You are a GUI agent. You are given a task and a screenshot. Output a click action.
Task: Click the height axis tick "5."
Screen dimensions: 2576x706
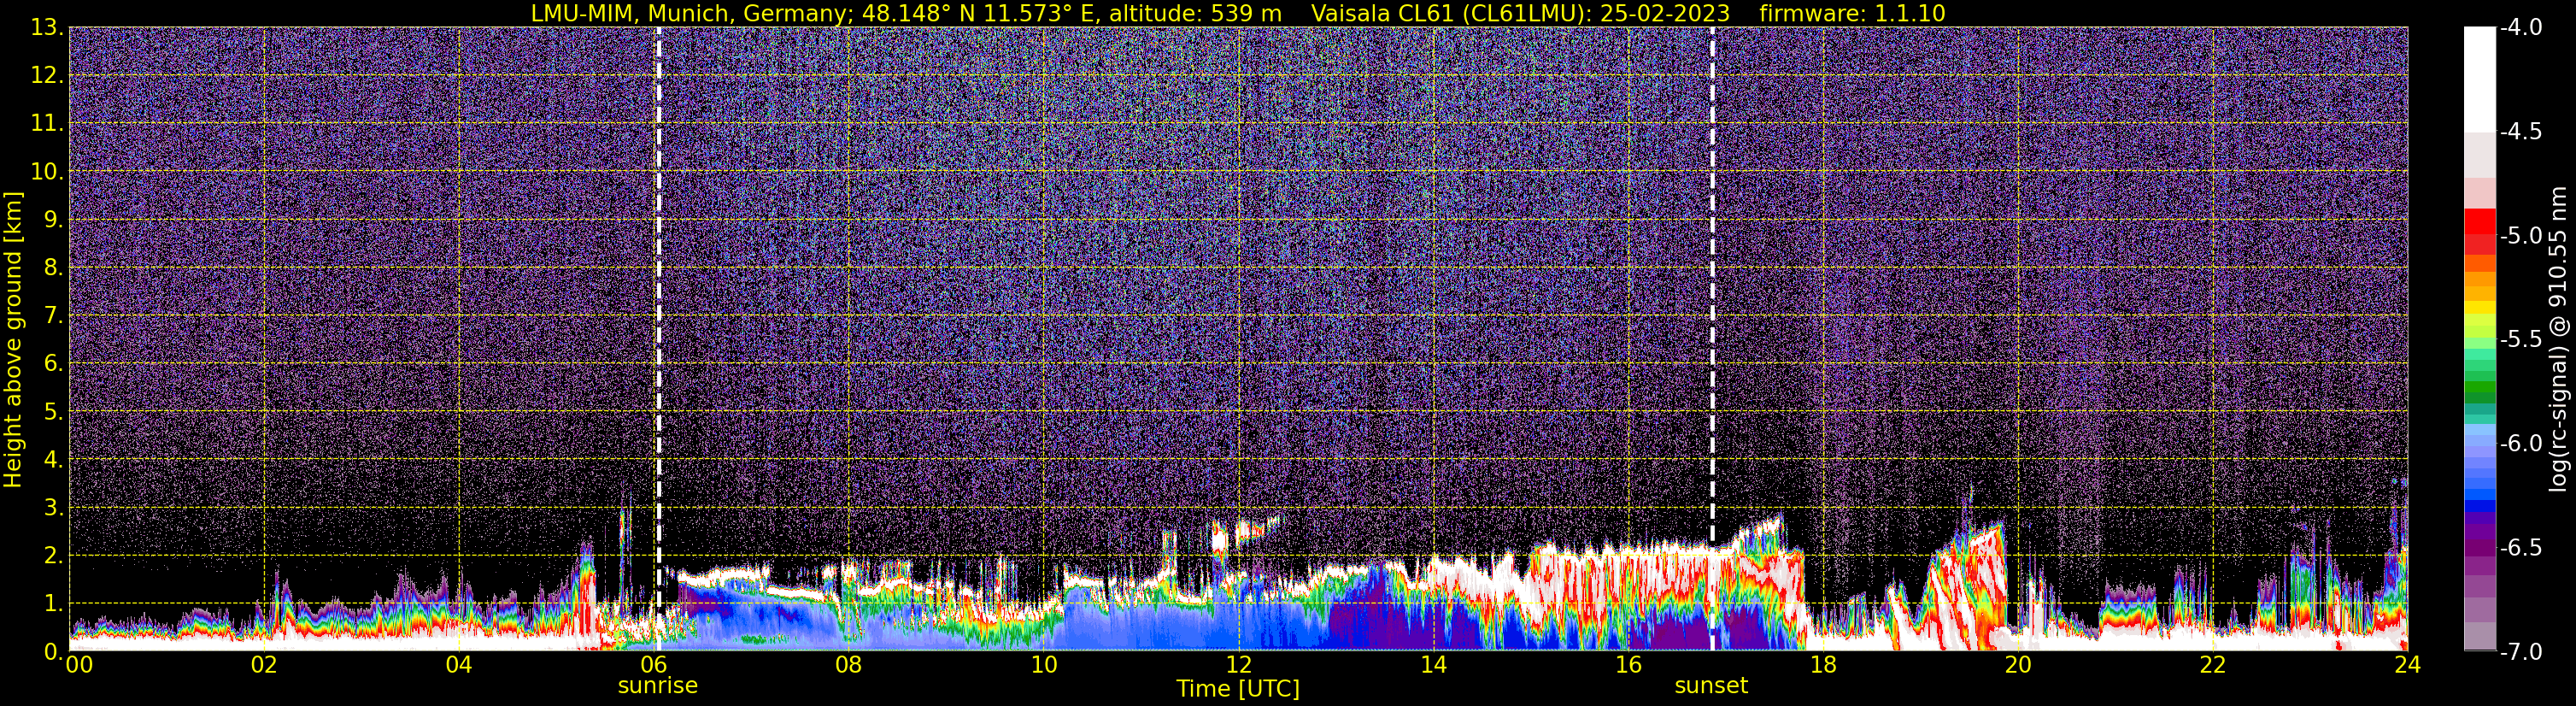point(54,412)
